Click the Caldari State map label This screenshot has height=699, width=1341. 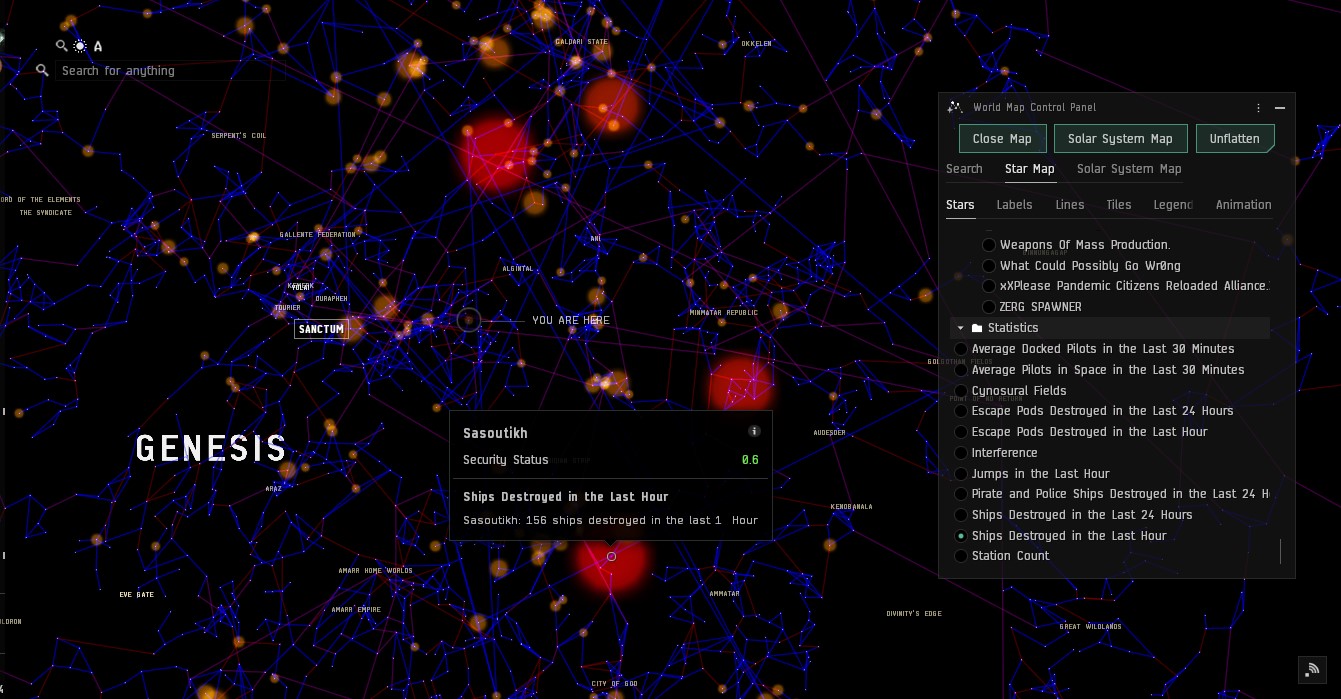(x=582, y=42)
